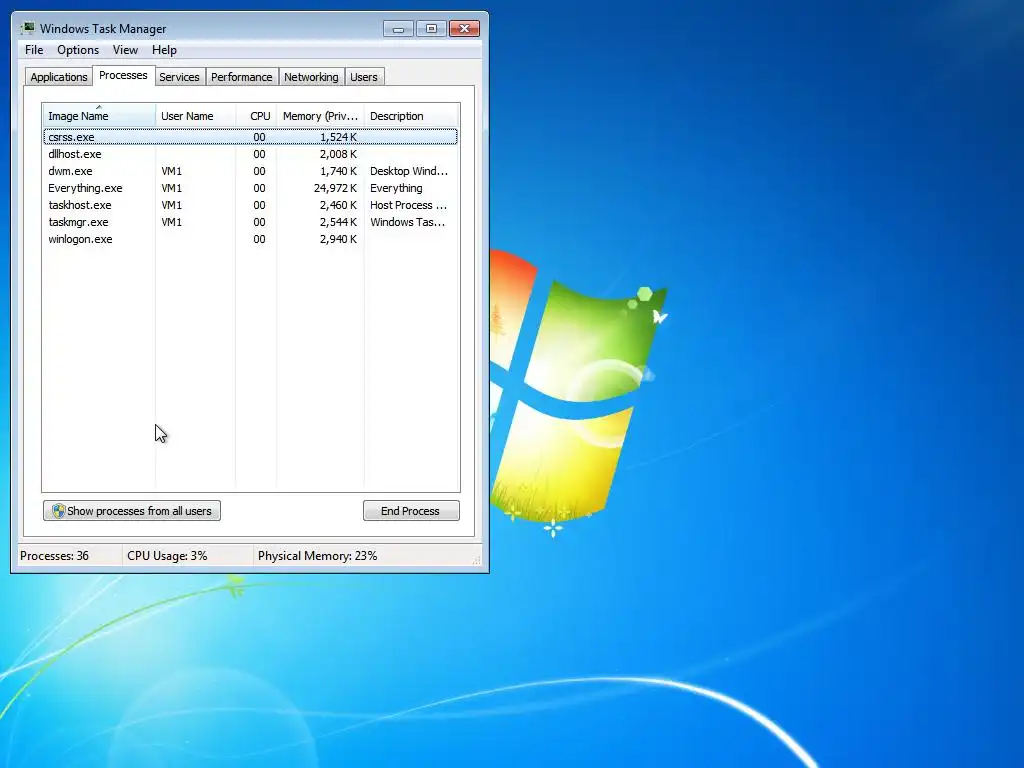Click the Processes: 36 status entry
1024x768 pixels.
coord(54,556)
